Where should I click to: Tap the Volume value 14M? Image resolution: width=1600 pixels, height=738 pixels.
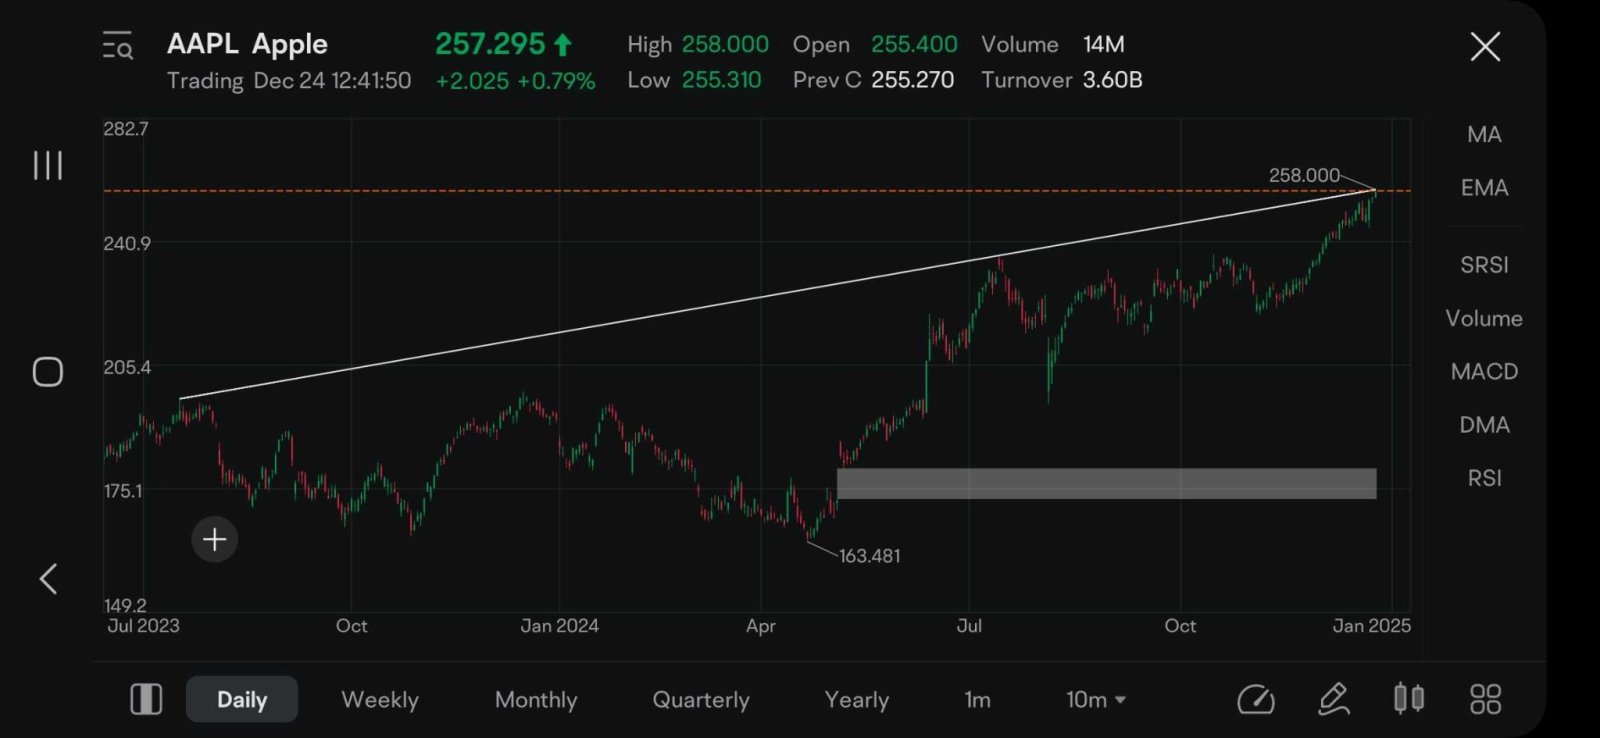1104,45
